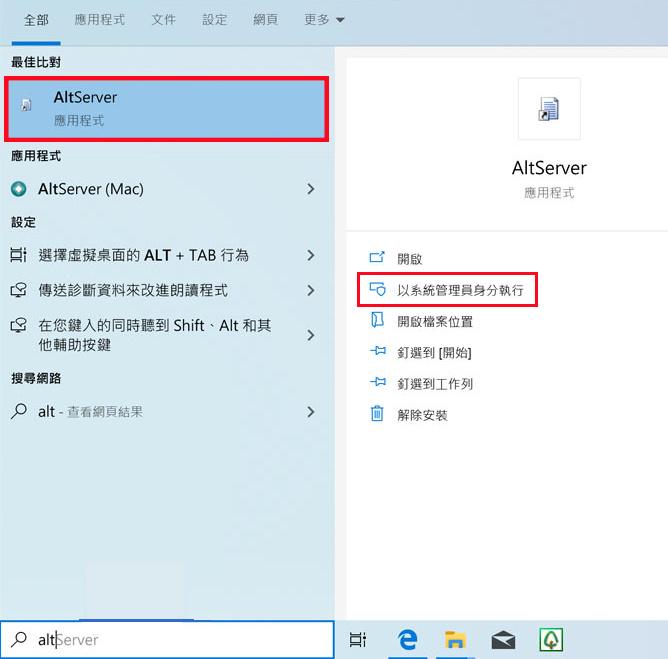This screenshot has height=659, width=668.
Task: Open the green tree app on taskbar
Action: (551, 639)
